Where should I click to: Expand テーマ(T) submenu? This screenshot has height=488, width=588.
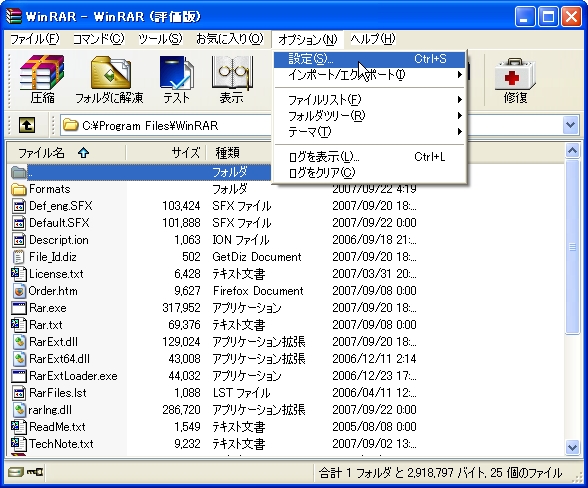tap(369, 132)
